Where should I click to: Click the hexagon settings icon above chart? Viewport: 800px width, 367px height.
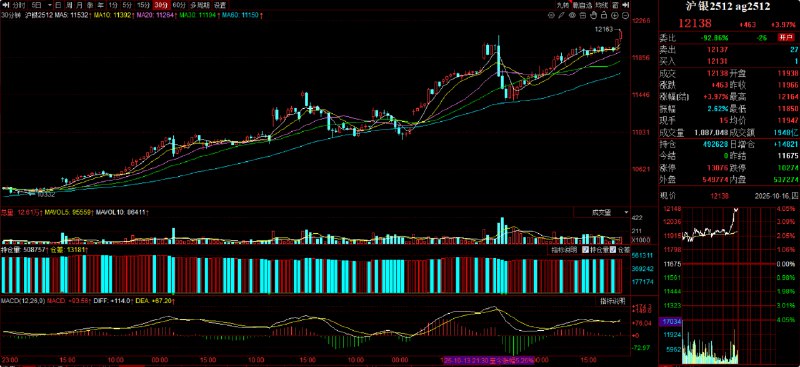pos(551,15)
